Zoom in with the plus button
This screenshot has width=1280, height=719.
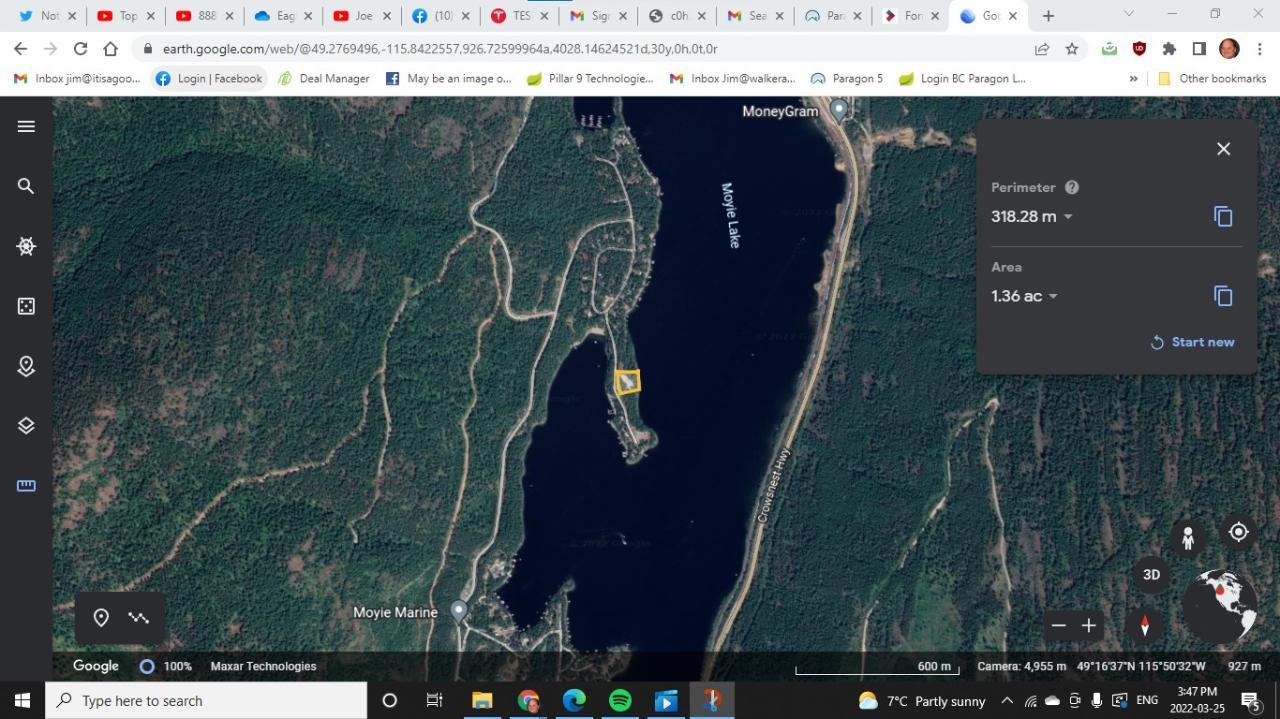(1089, 626)
